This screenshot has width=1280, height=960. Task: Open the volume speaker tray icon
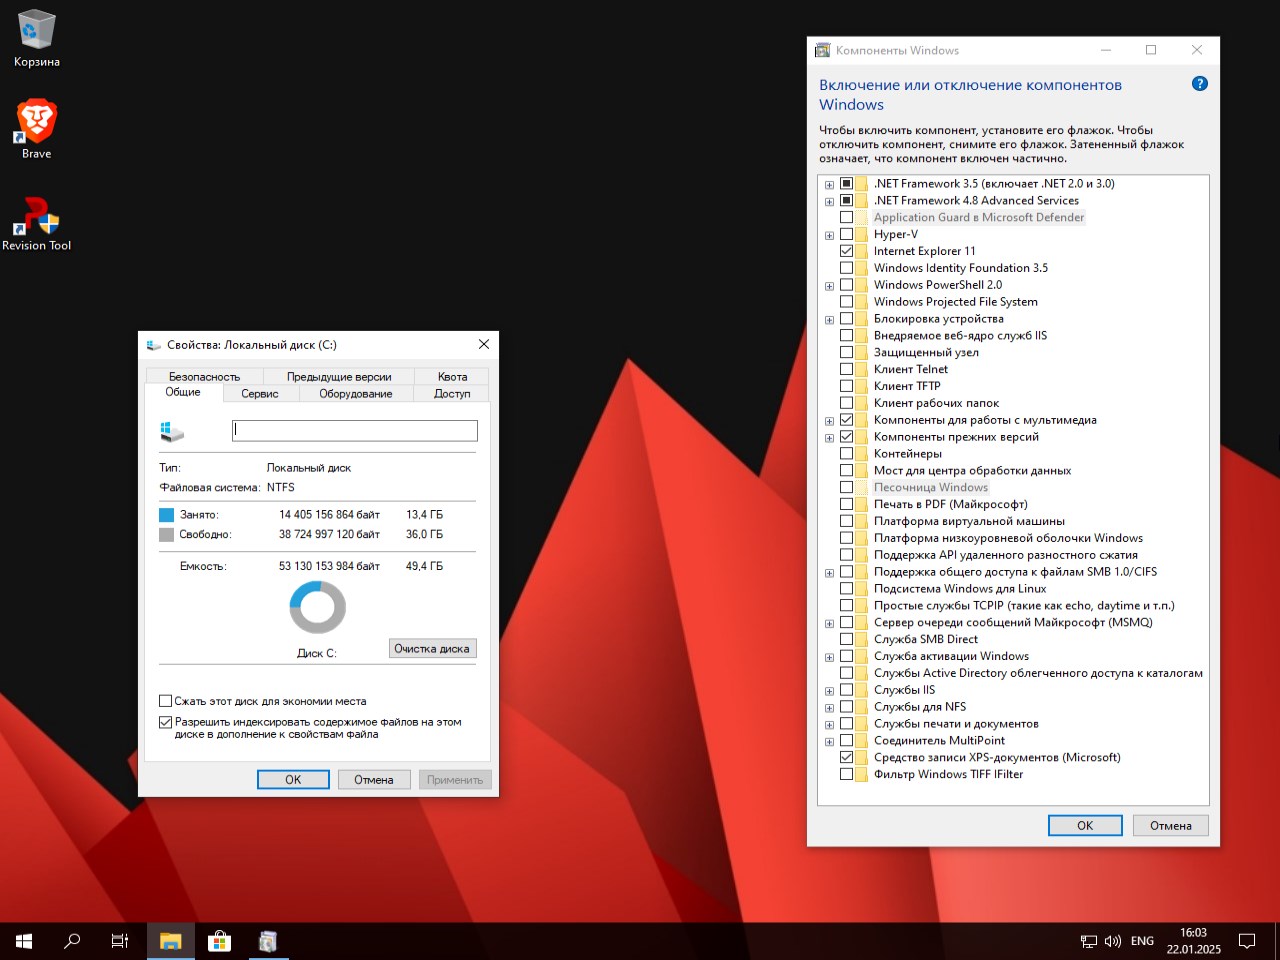(1113, 941)
